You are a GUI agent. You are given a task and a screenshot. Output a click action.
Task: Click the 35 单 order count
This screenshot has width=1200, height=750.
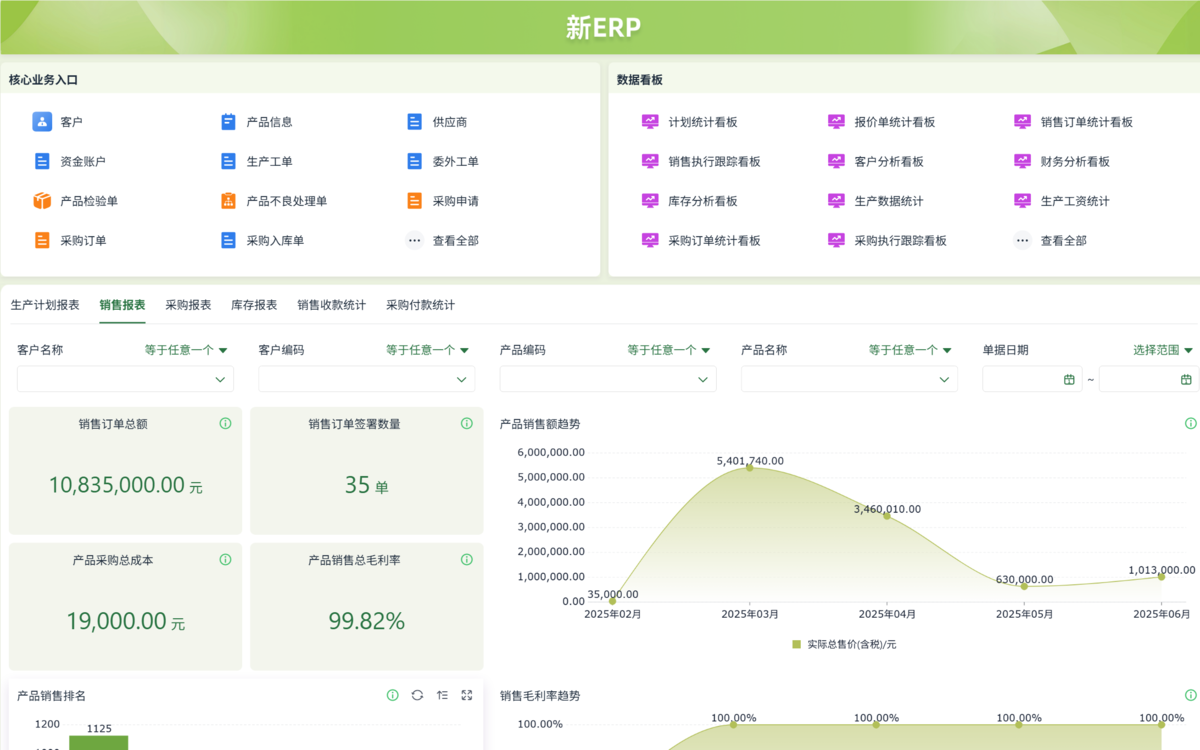pyautogui.click(x=367, y=485)
